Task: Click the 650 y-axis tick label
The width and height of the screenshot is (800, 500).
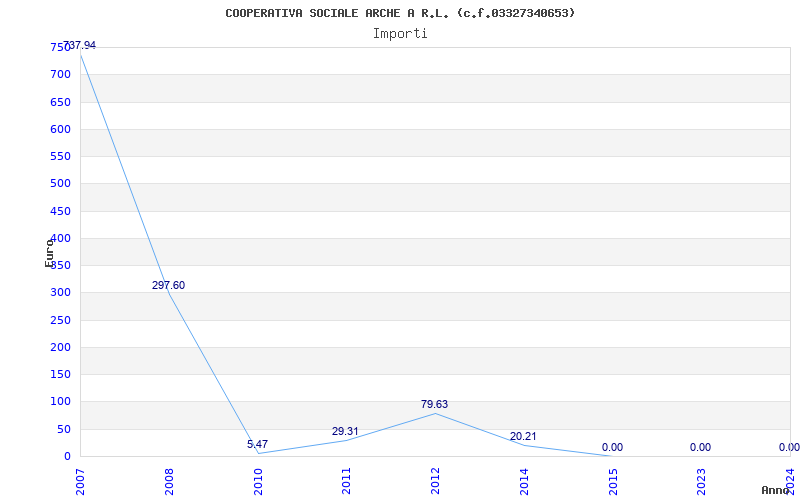Action: 60,102
